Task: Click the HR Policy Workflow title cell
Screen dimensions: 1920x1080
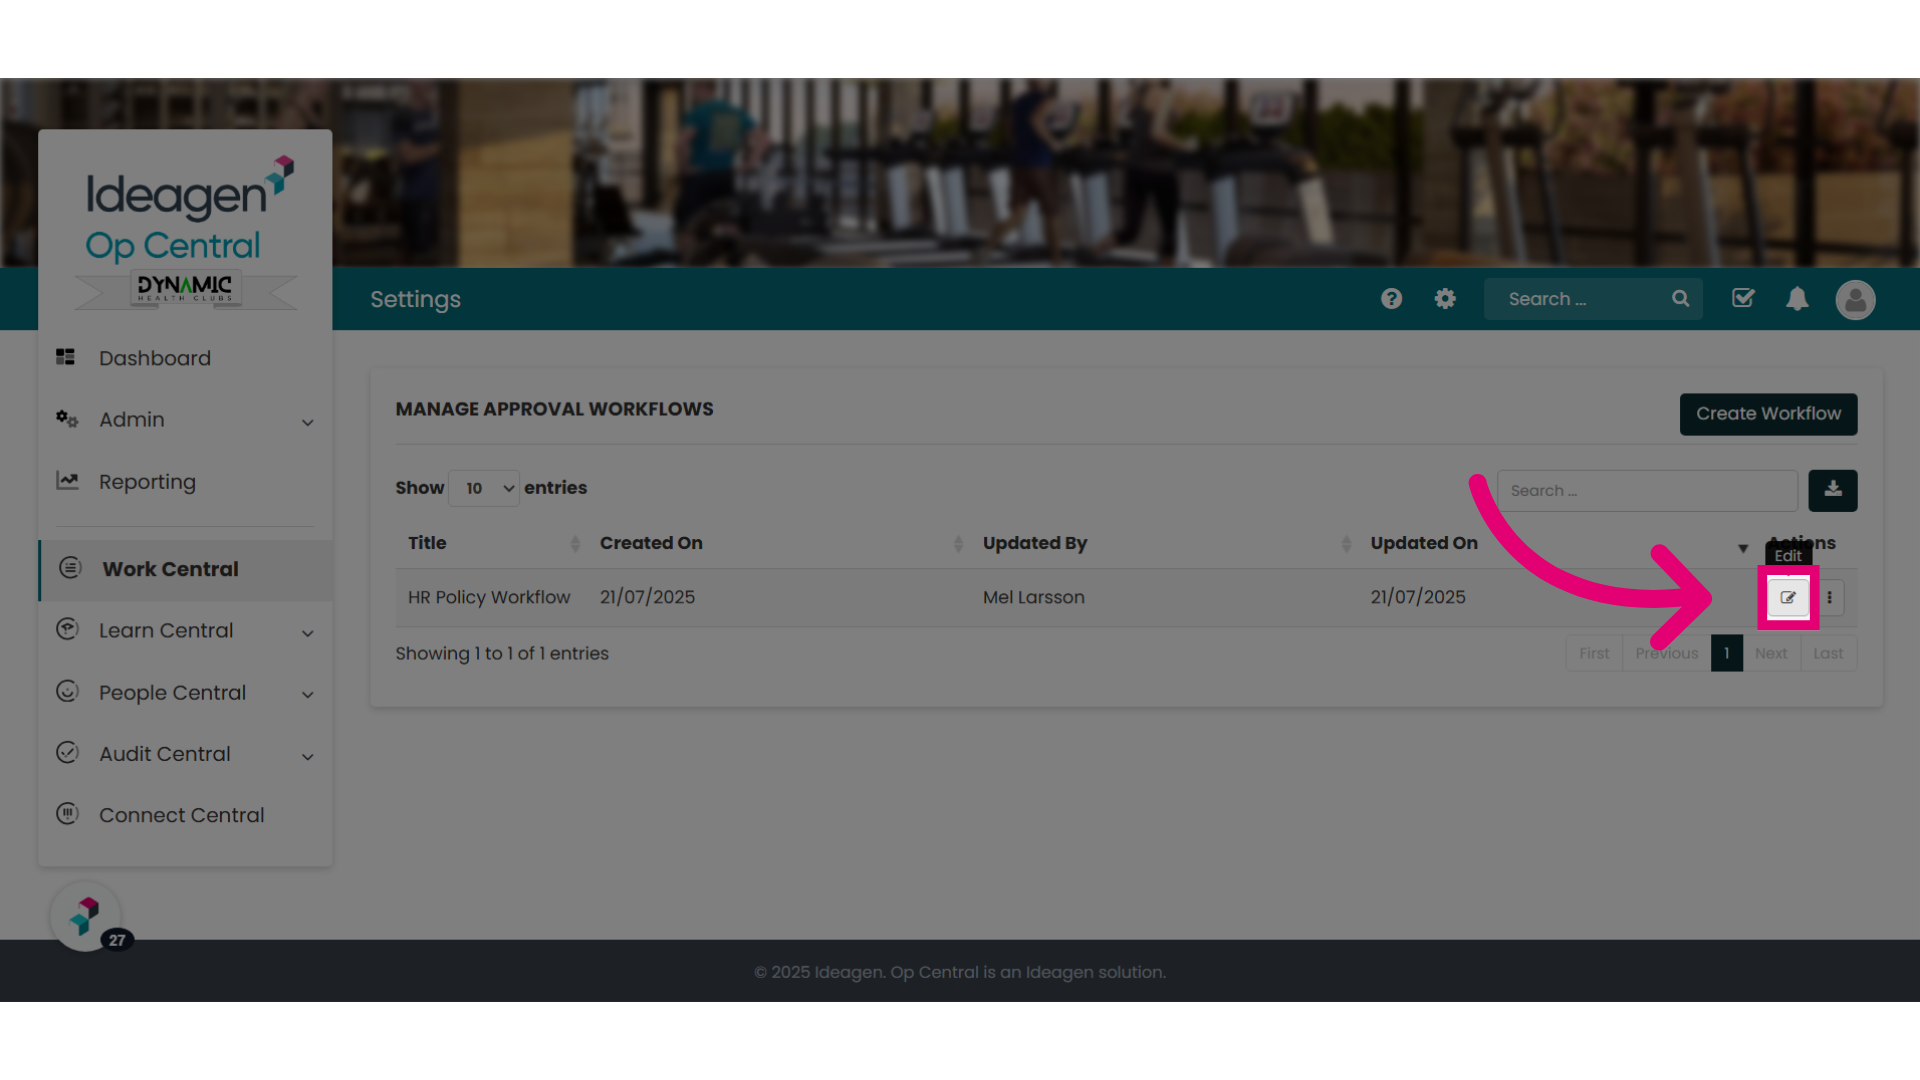Action: tap(489, 597)
